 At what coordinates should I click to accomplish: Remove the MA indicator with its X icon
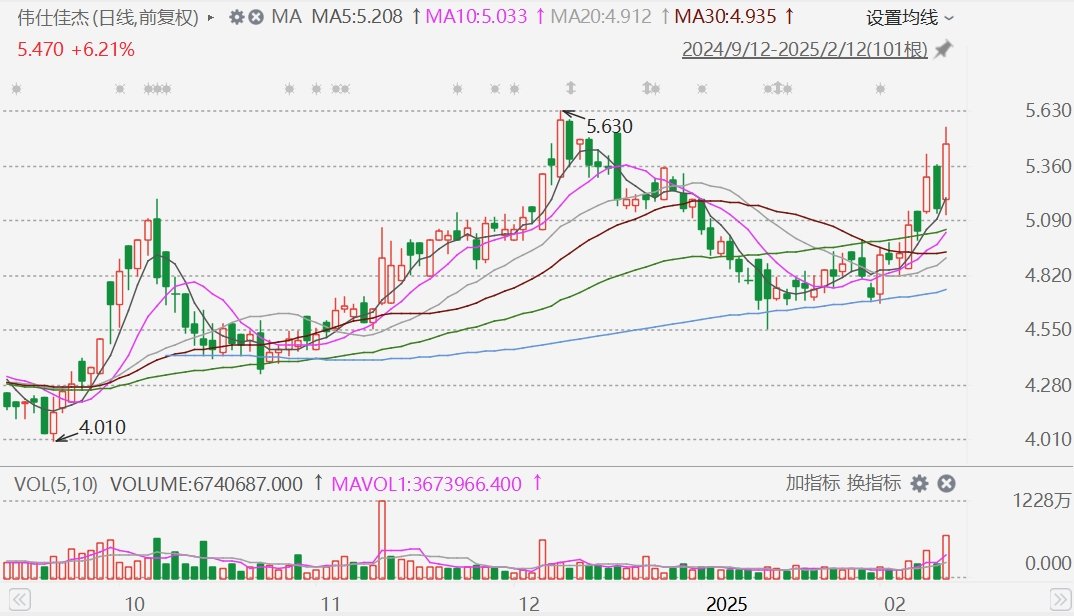[255, 17]
